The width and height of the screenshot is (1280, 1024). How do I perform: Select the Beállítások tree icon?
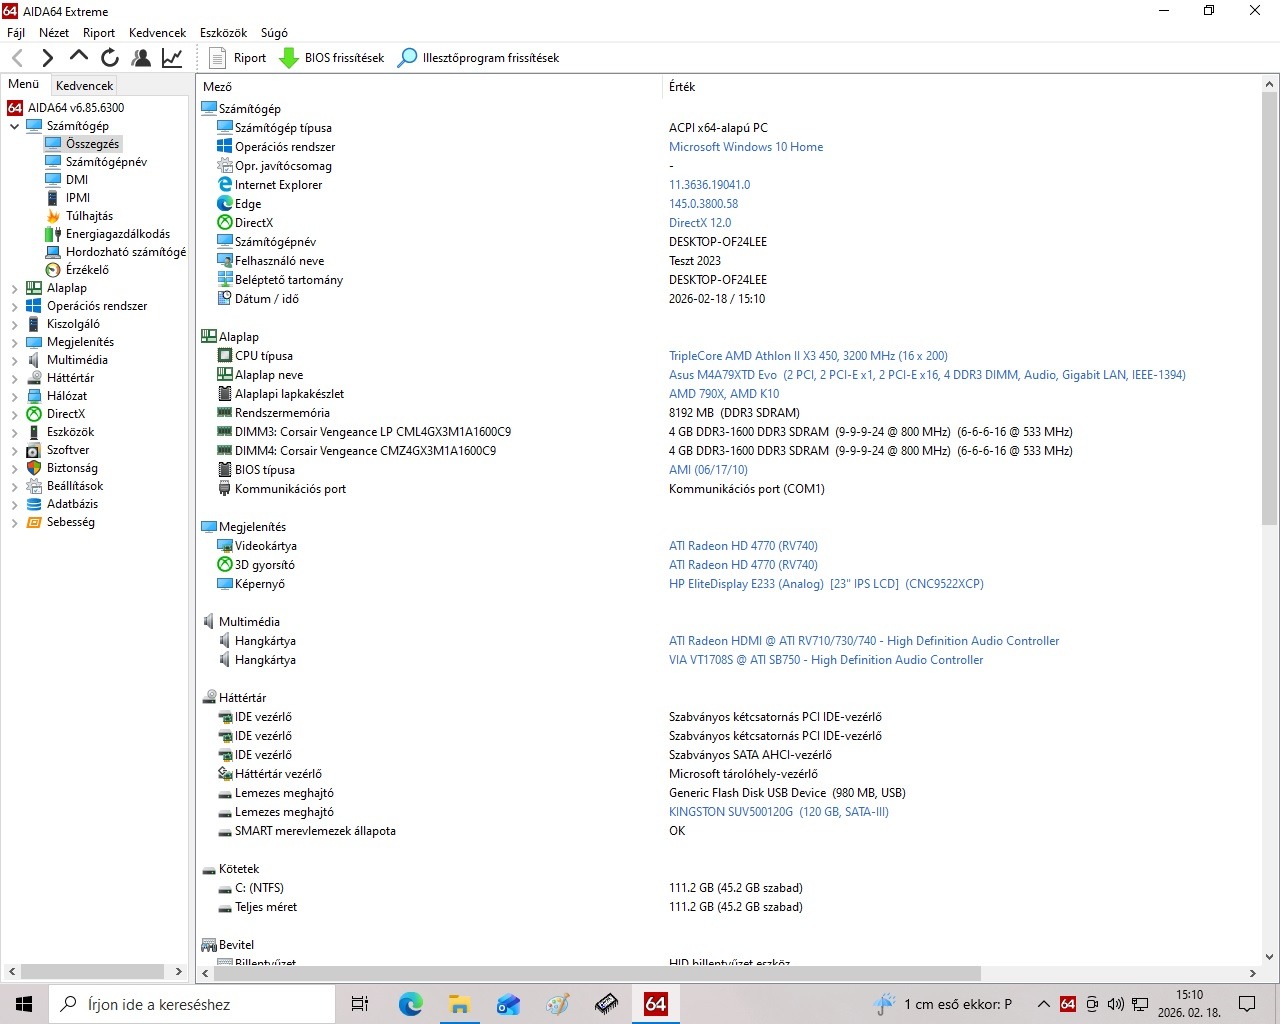point(34,486)
